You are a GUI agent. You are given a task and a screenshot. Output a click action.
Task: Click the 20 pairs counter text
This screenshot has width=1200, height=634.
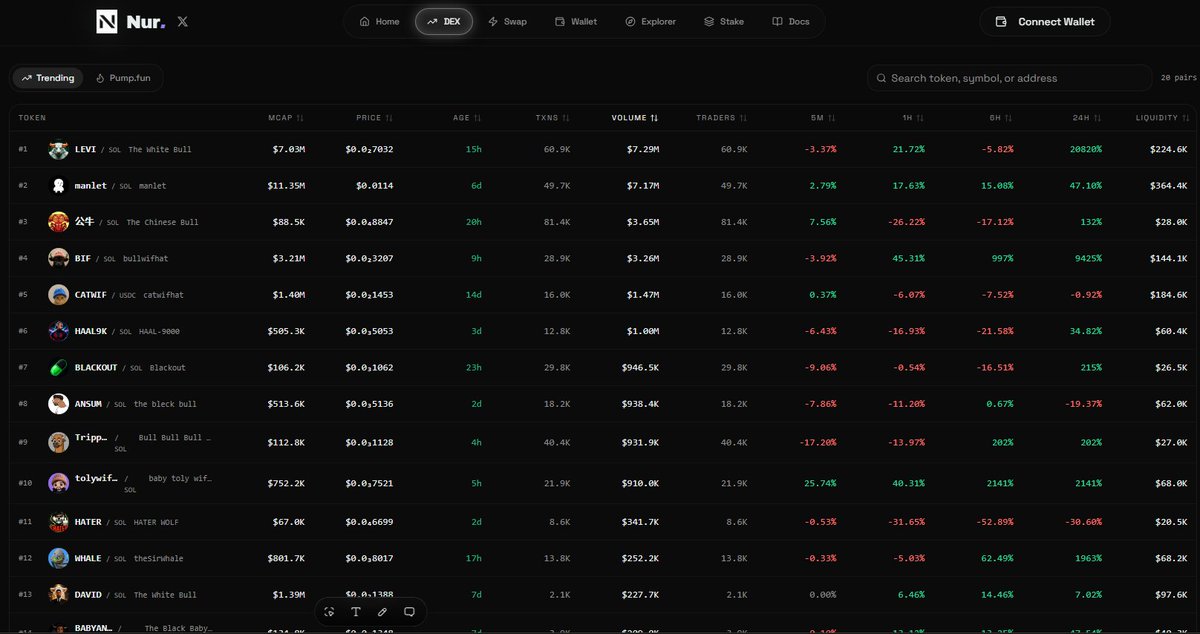[x=1178, y=78]
